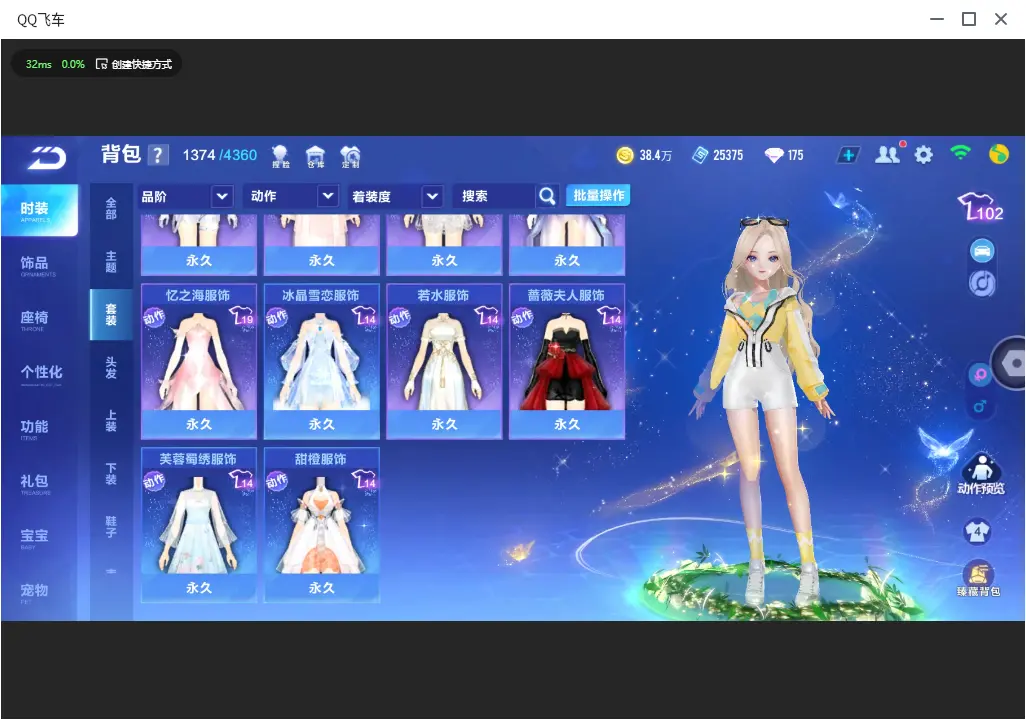Click the music note icon
The height and width of the screenshot is (720, 1026).
(982, 283)
